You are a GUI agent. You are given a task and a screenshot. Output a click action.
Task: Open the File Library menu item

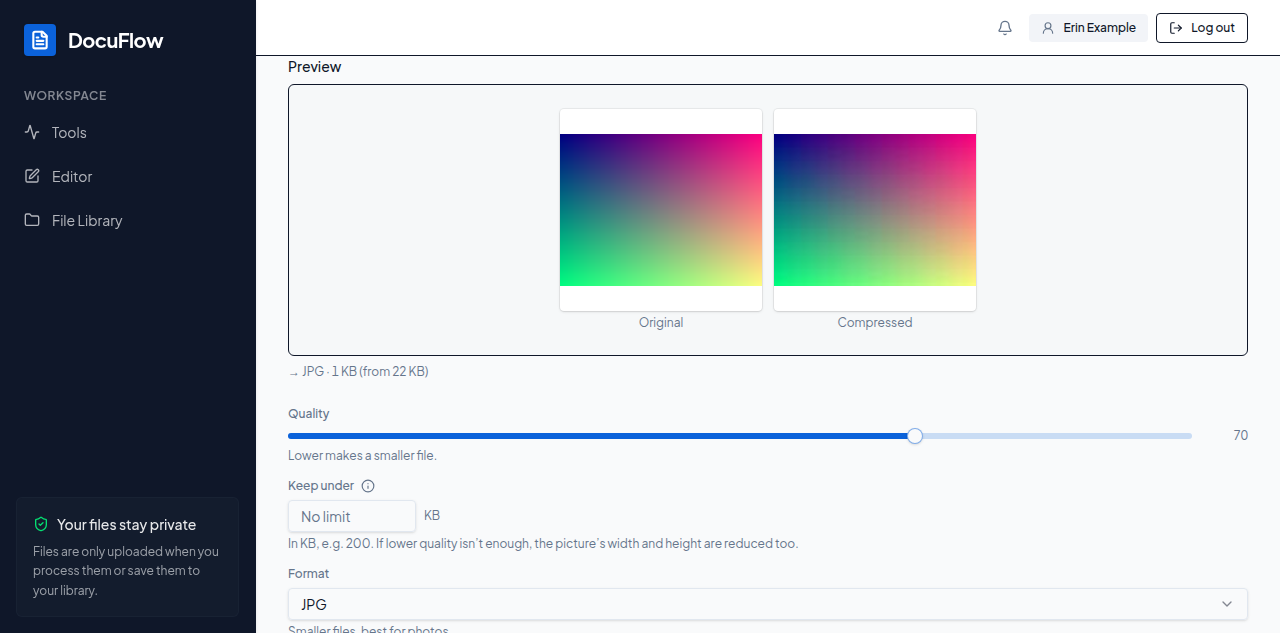tap(128, 220)
